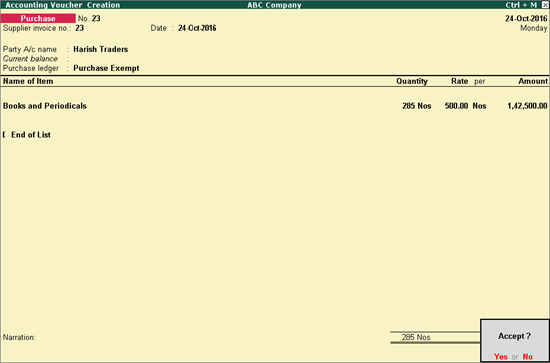Click the per unit Nos field
550x363 pixels.
point(479,106)
